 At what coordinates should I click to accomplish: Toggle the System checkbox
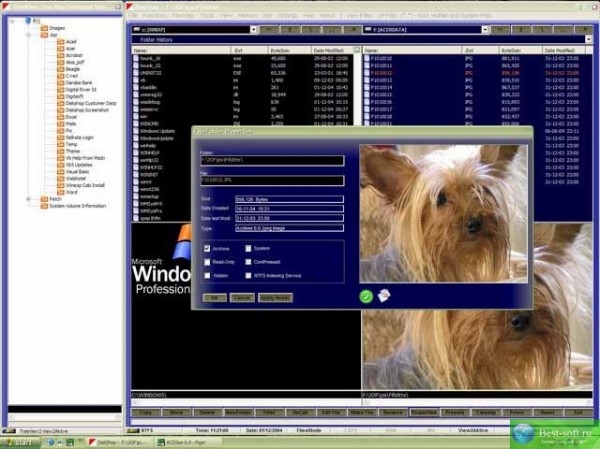tap(248, 249)
